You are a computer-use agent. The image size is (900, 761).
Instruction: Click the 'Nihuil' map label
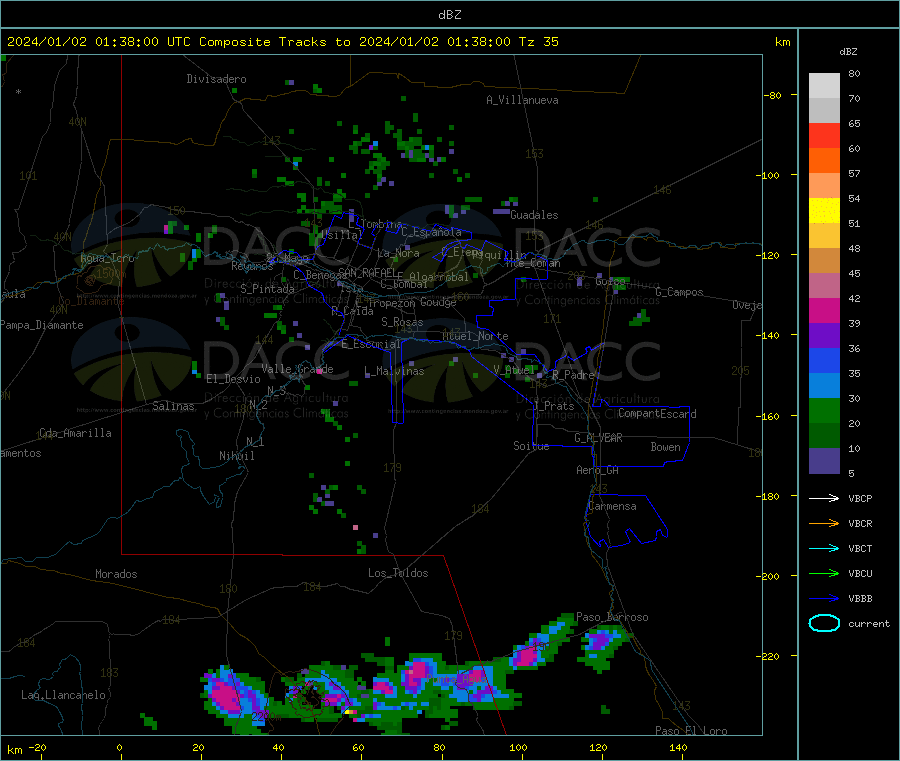pos(237,456)
